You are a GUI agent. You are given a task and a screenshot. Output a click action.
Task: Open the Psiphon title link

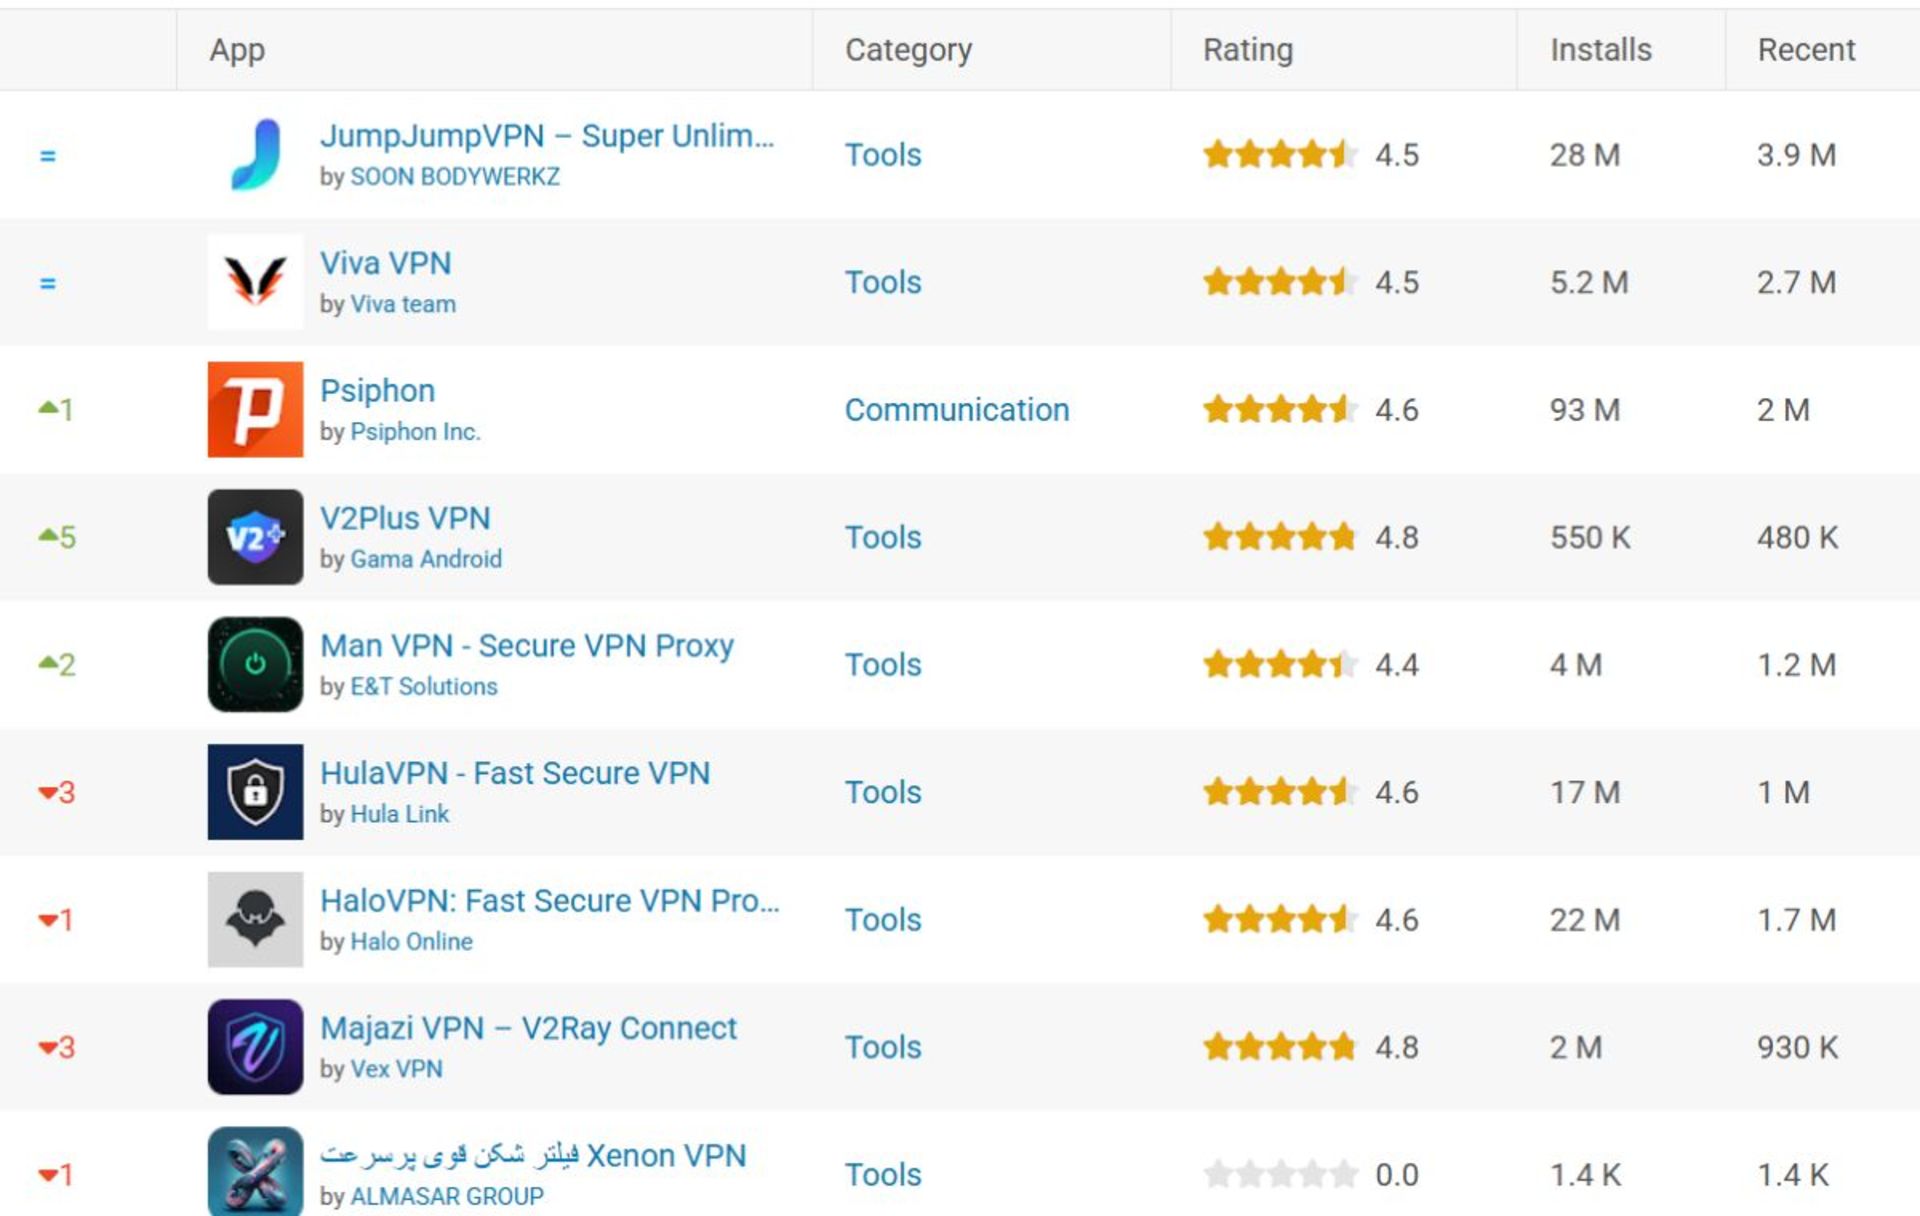point(377,391)
